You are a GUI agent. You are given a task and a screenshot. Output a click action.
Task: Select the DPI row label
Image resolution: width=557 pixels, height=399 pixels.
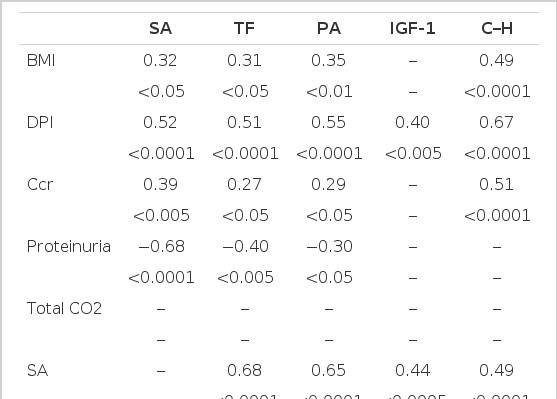40,123
